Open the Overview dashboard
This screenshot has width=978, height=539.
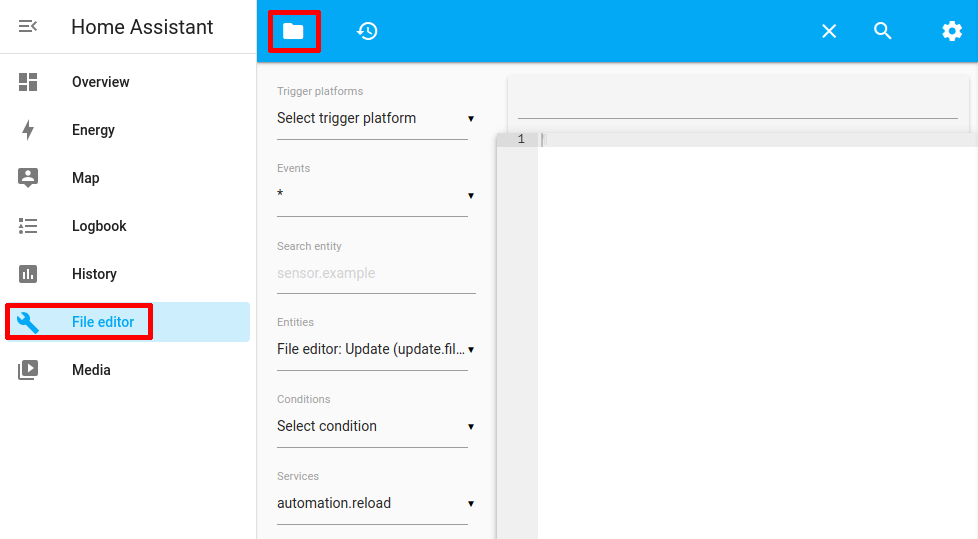(x=127, y=82)
